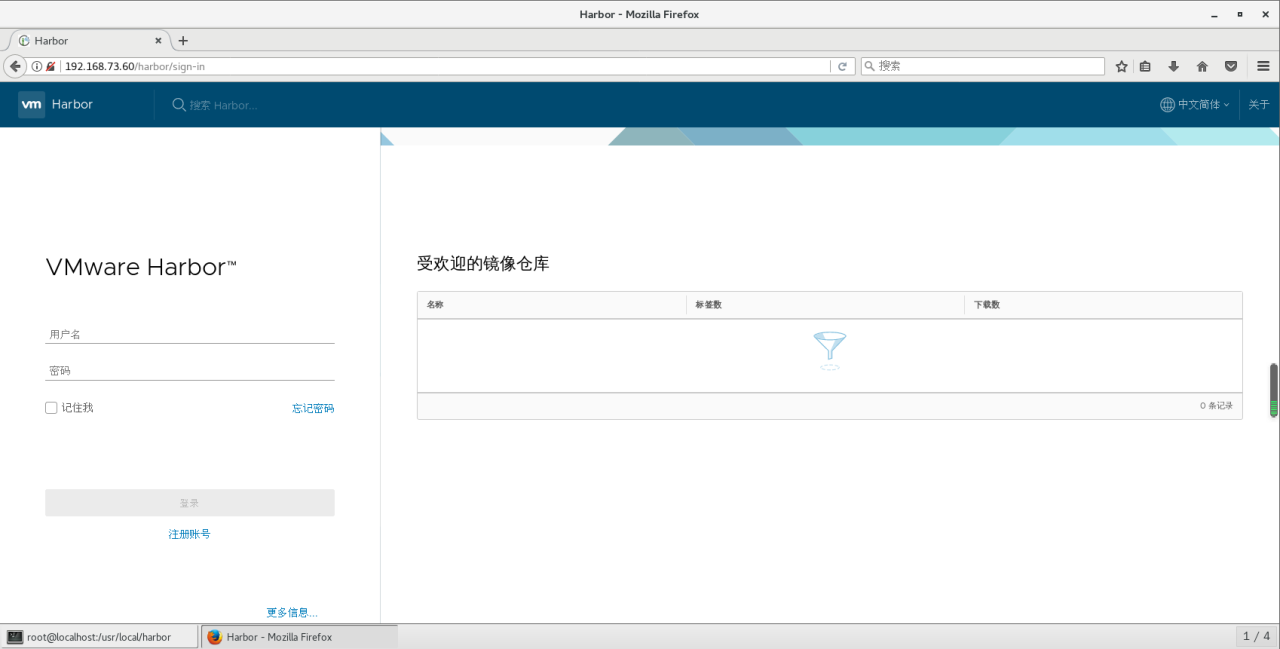
Task: Click the globe icon next to 中文简体
Action: 1166,104
